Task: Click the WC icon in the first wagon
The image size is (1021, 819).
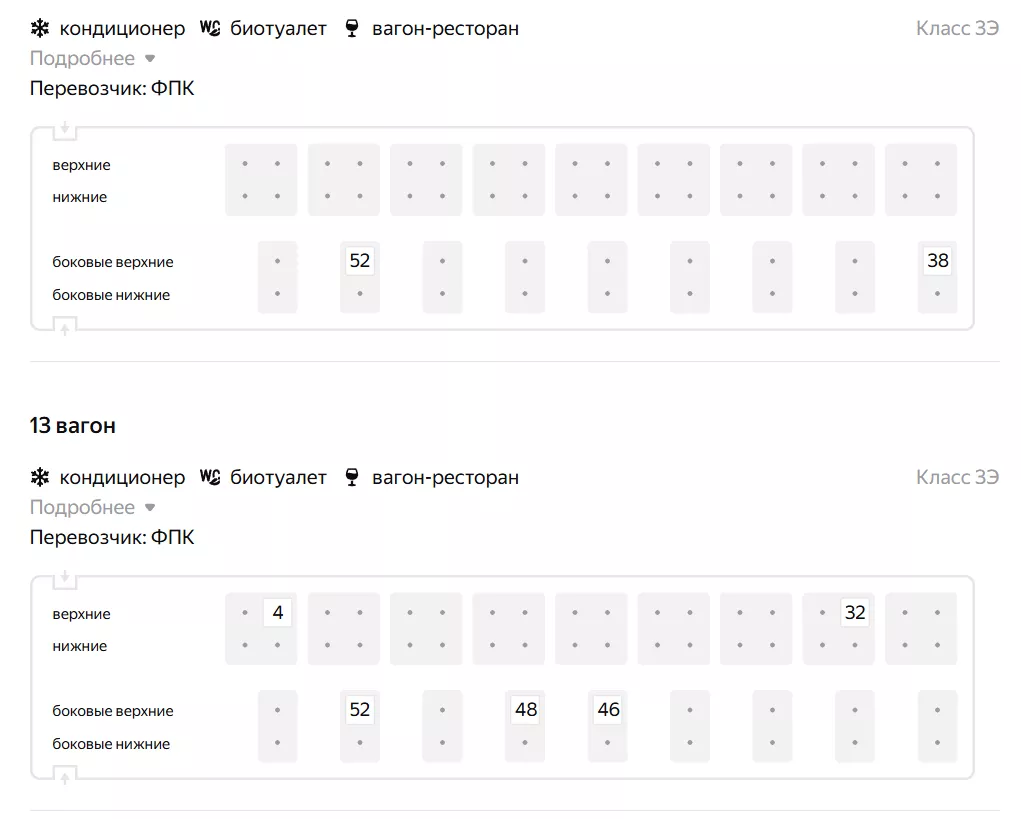Action: [x=210, y=28]
